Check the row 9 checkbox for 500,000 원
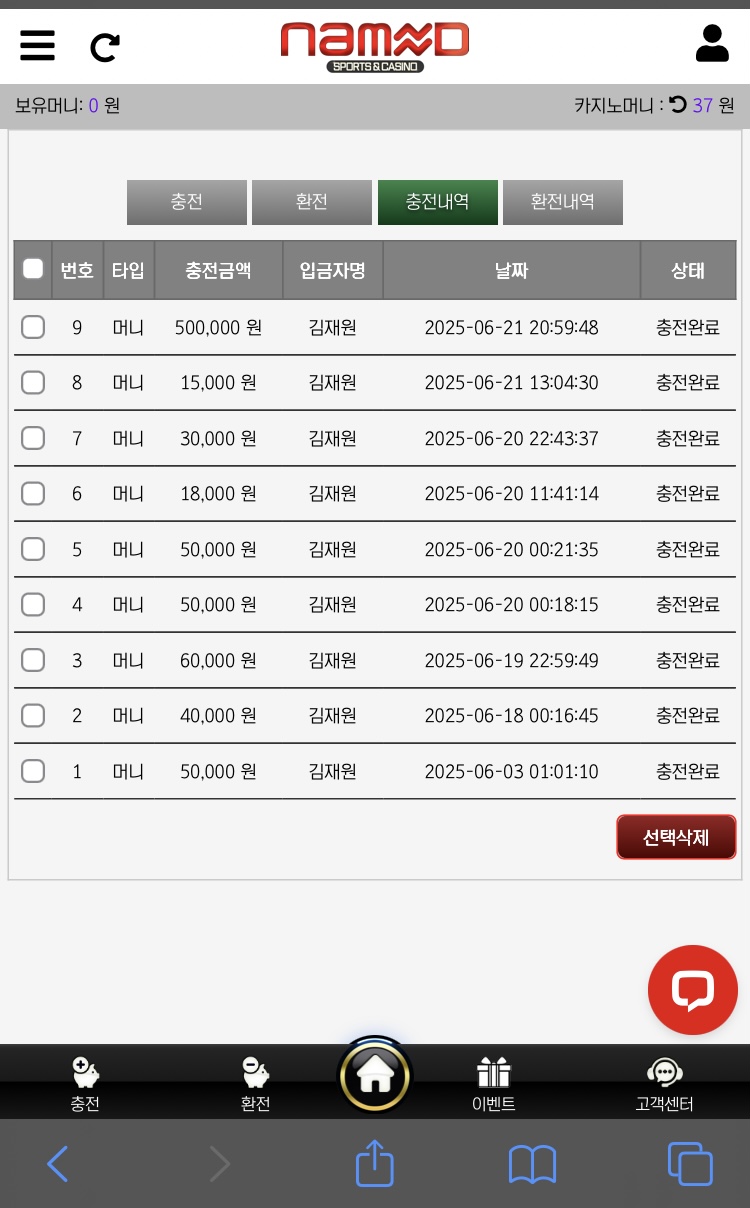750x1208 pixels. tap(33, 327)
